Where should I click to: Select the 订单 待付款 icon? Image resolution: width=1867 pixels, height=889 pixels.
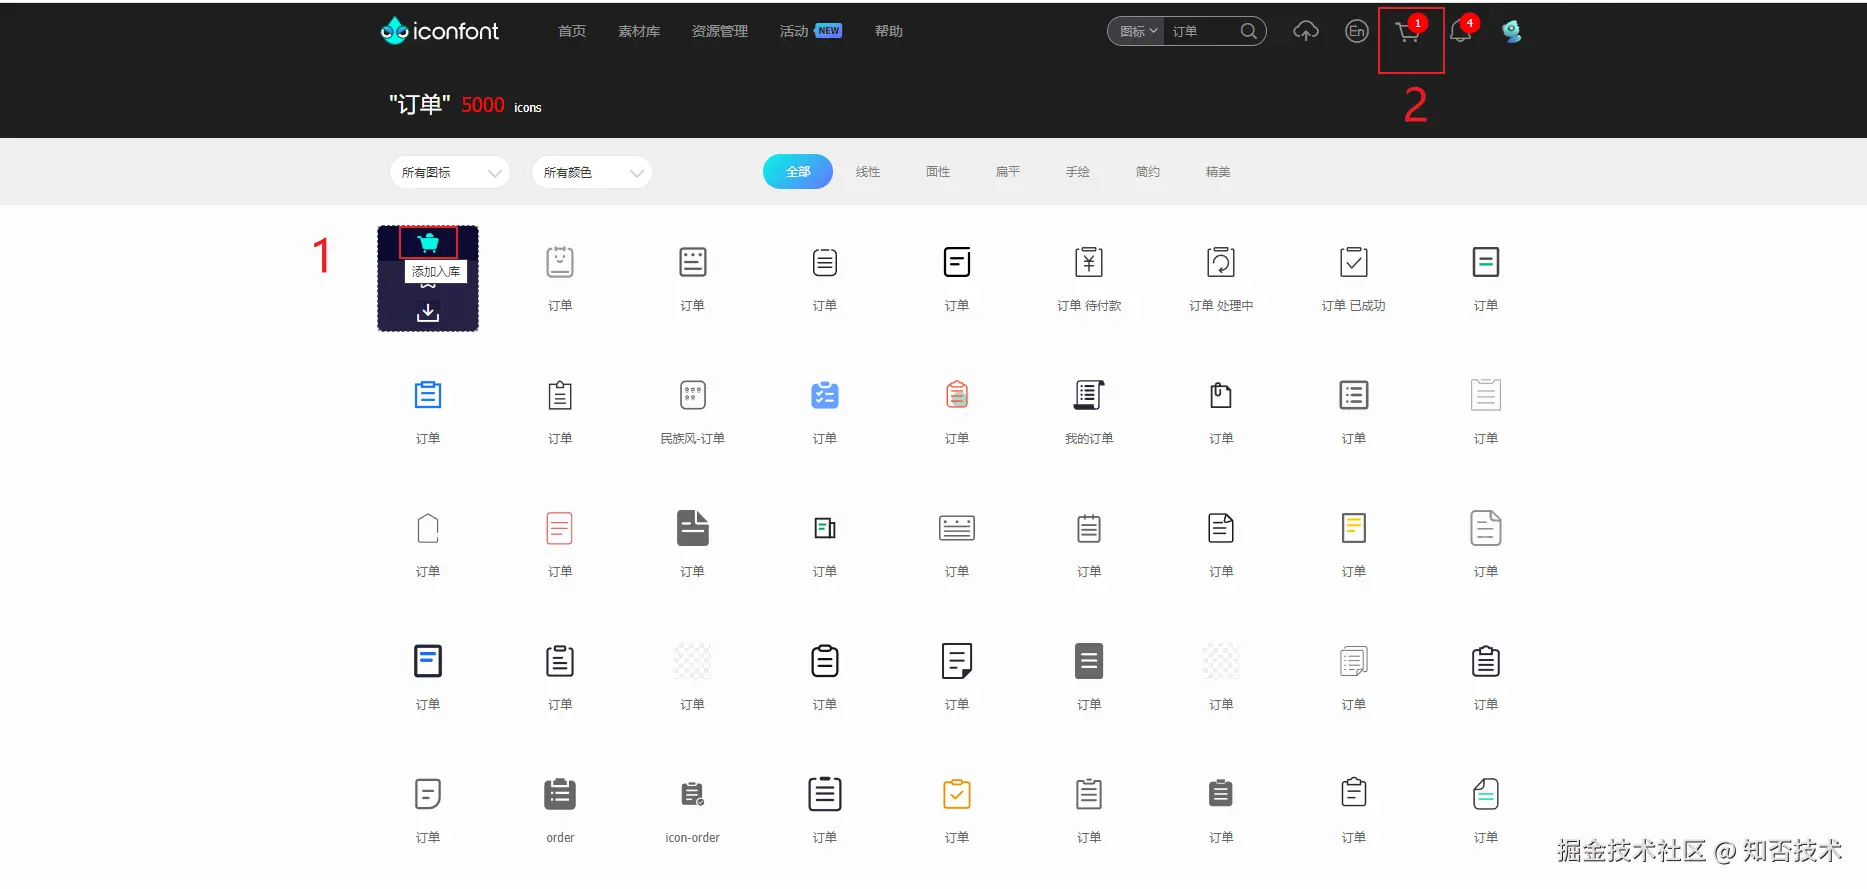[x=1089, y=263]
